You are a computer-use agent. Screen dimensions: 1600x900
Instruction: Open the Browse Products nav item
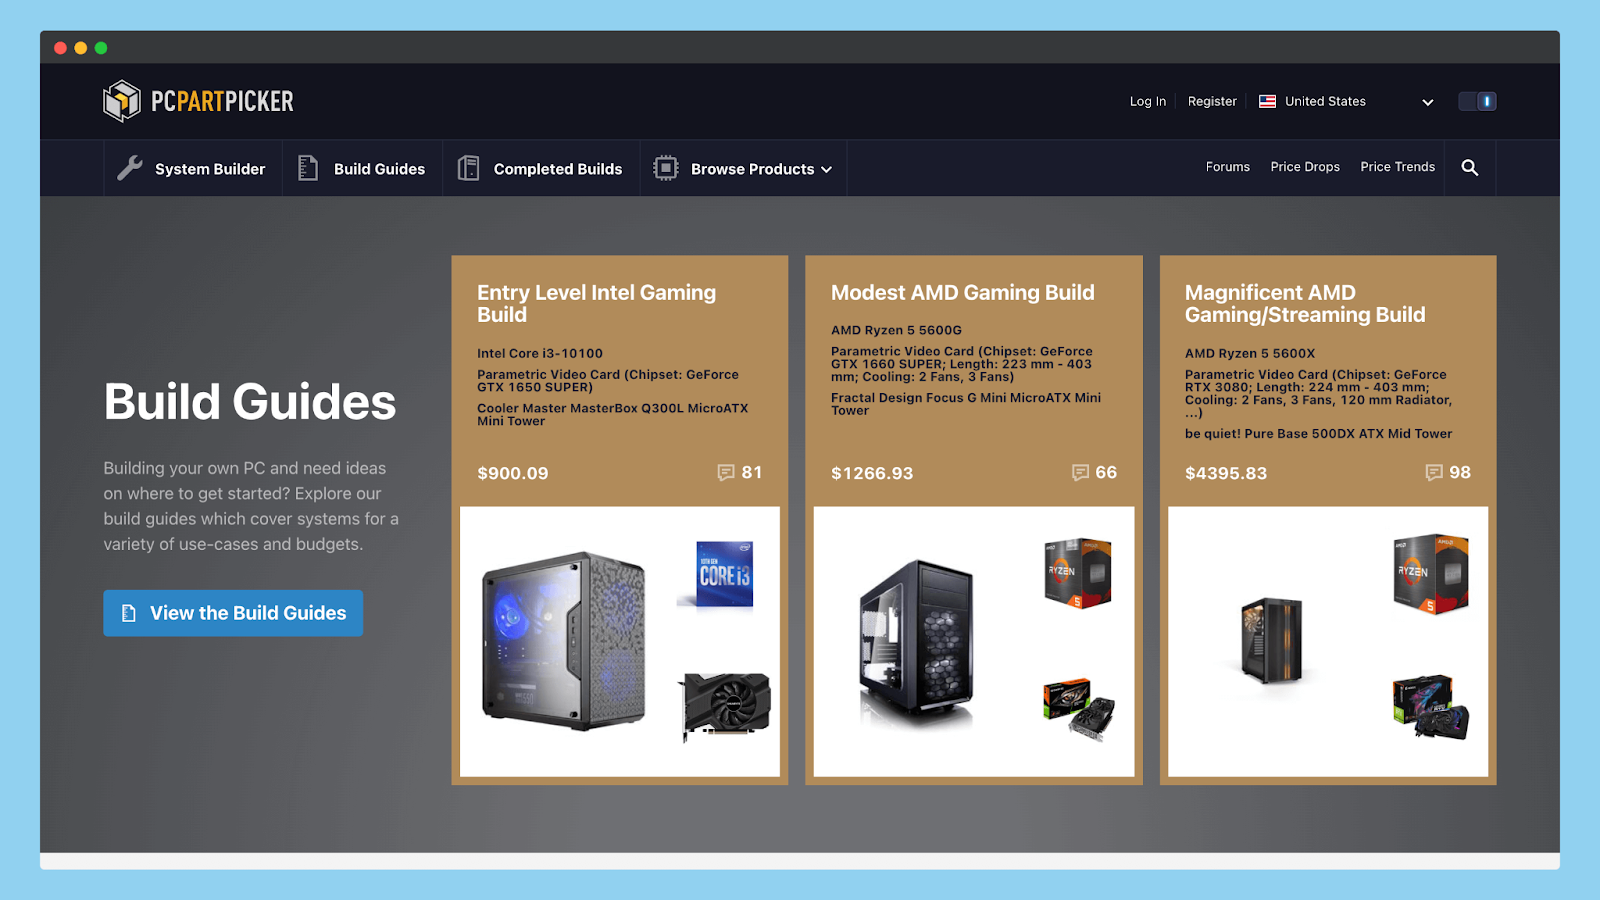tap(744, 168)
